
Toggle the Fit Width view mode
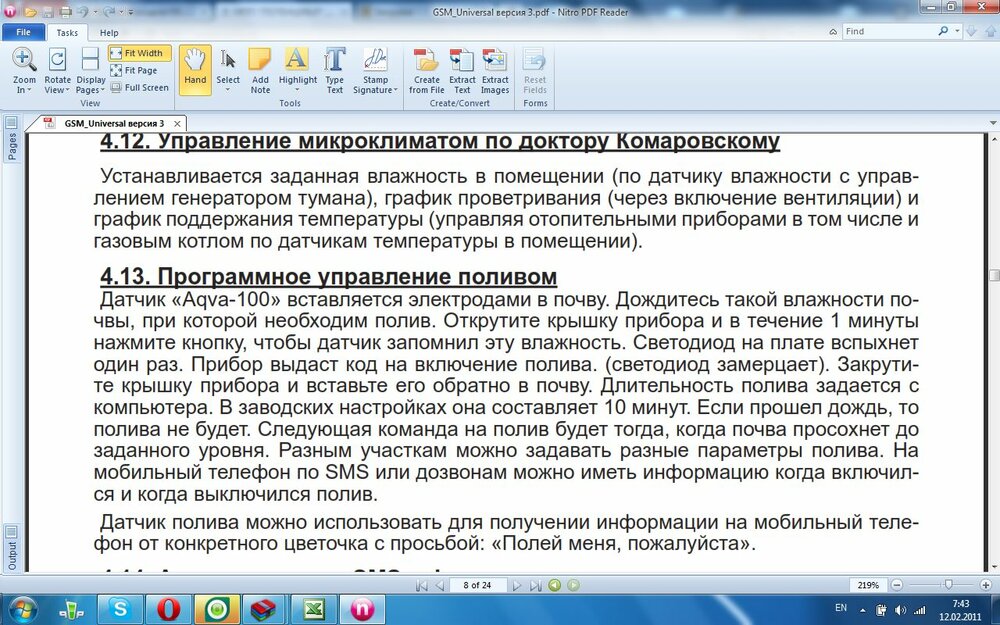[x=140, y=53]
